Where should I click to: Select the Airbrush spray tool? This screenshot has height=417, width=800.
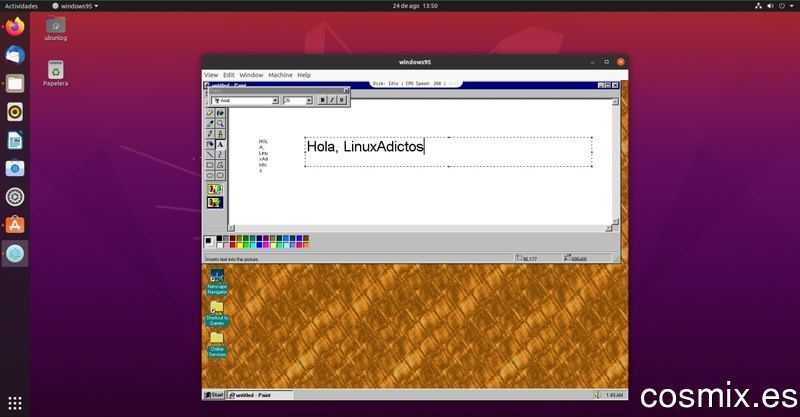[210, 144]
